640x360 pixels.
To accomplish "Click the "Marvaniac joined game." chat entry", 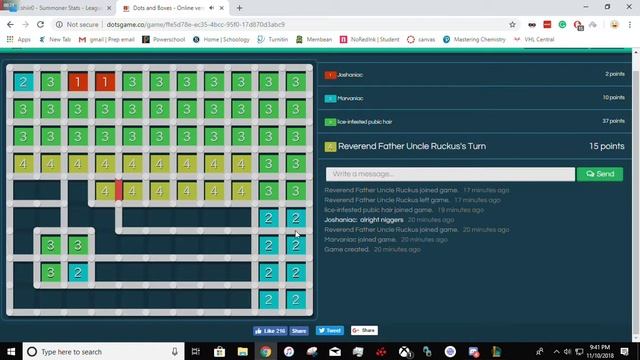I will (360, 240).
